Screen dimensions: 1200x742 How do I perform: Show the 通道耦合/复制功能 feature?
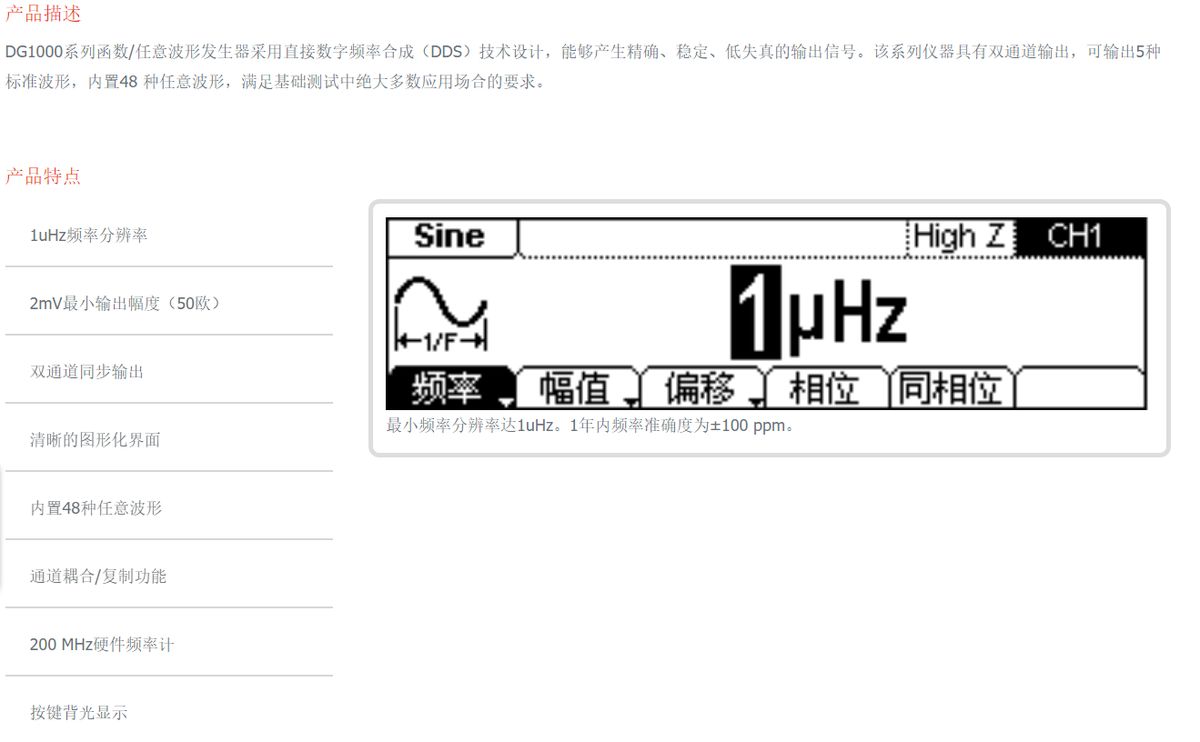tap(98, 576)
